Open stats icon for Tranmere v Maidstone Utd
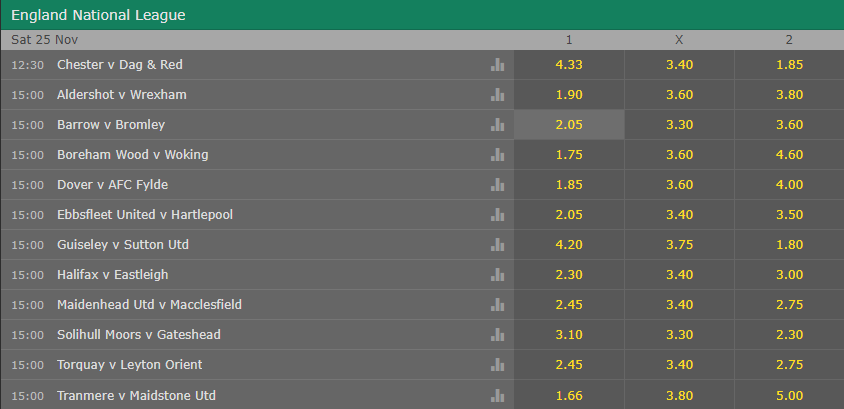This screenshot has height=409, width=844. point(497,396)
